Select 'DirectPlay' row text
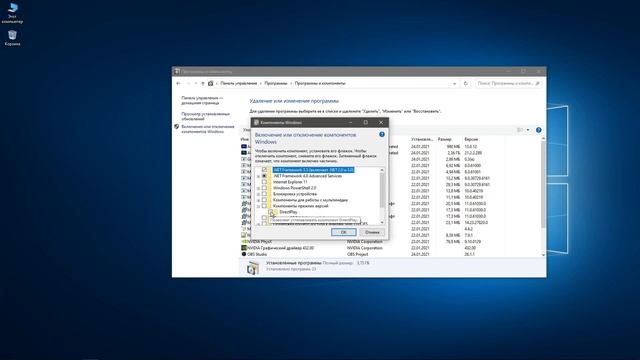This screenshot has width=640, height=360. coord(288,212)
